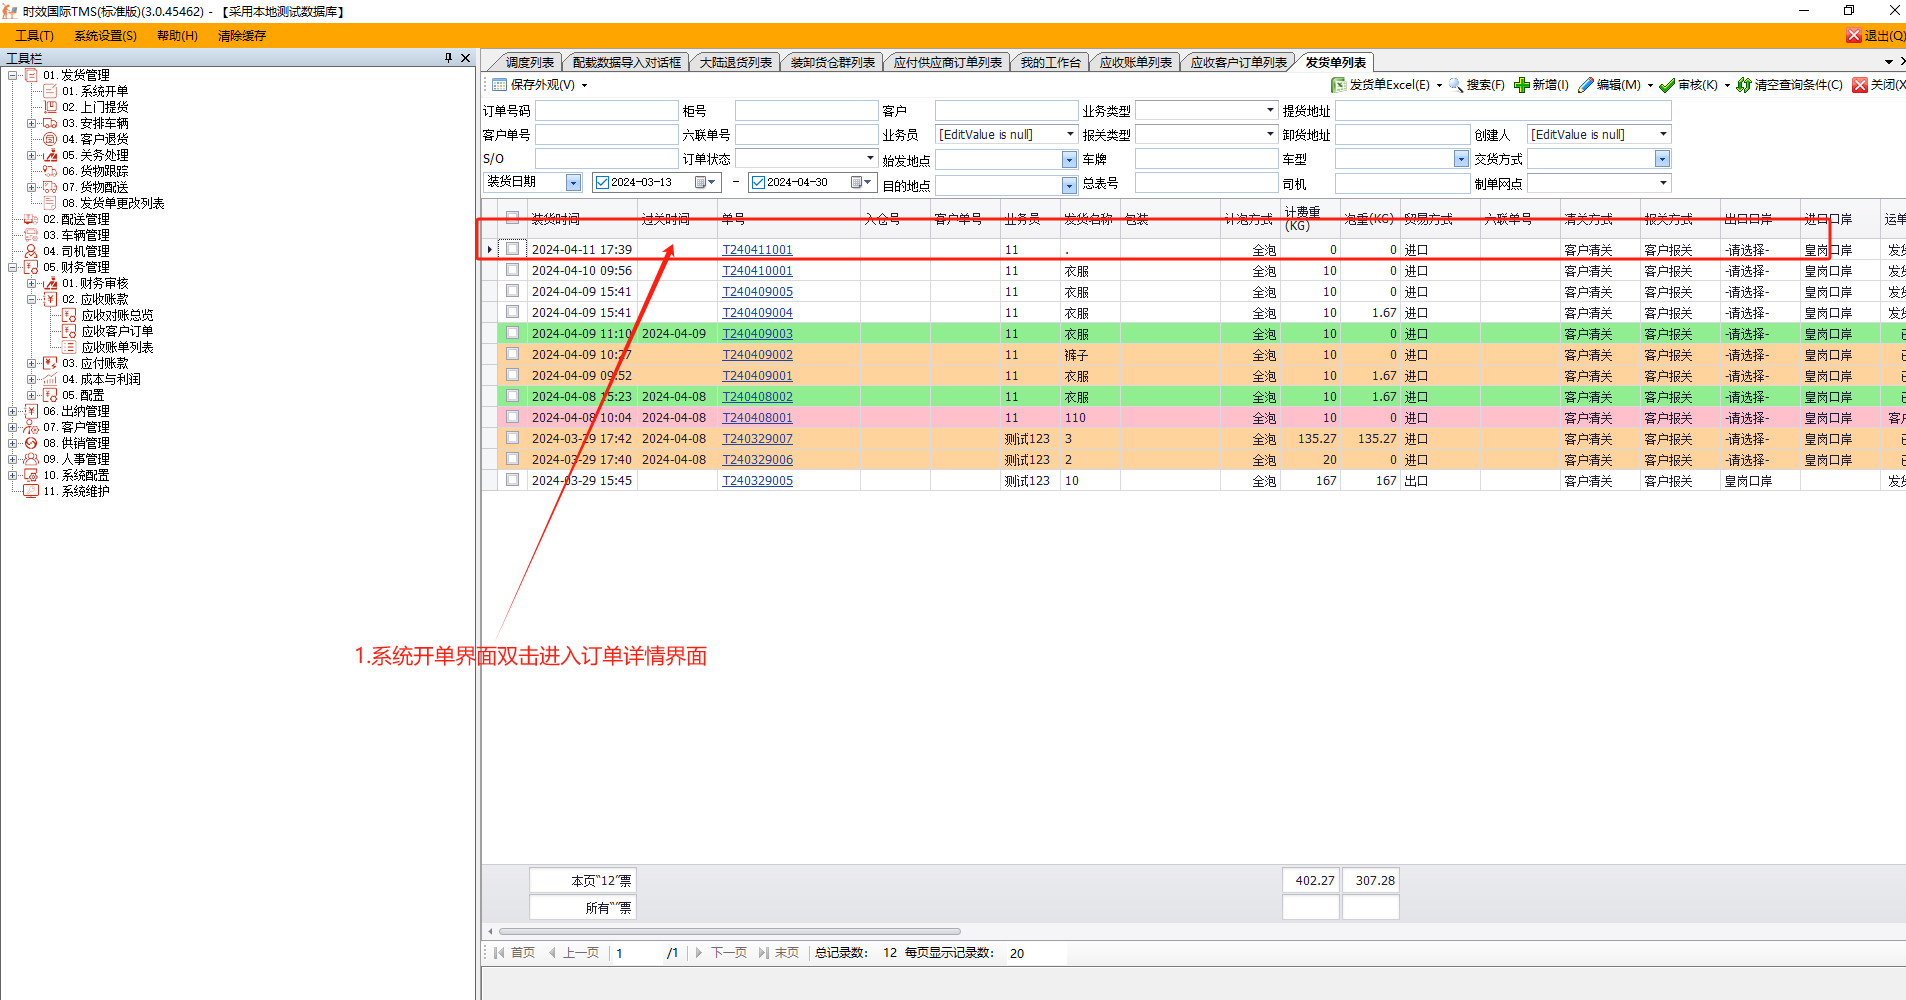Click the 清空查询条件 toolbar icon

coord(1744,85)
